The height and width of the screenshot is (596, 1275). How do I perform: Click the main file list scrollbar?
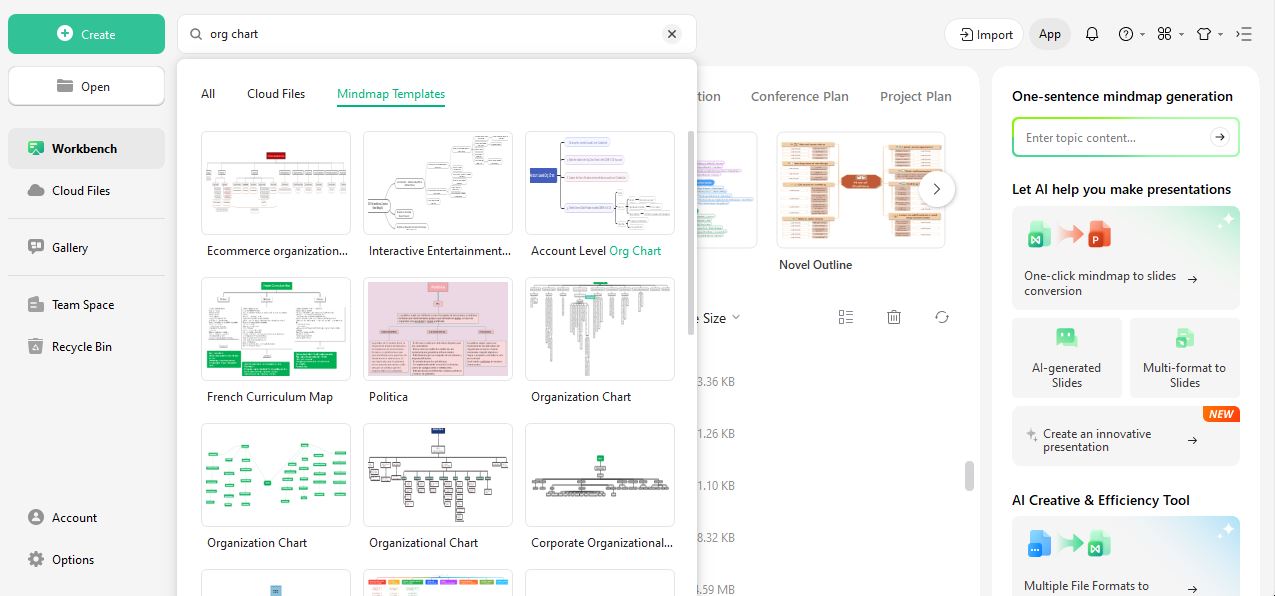[x=969, y=476]
